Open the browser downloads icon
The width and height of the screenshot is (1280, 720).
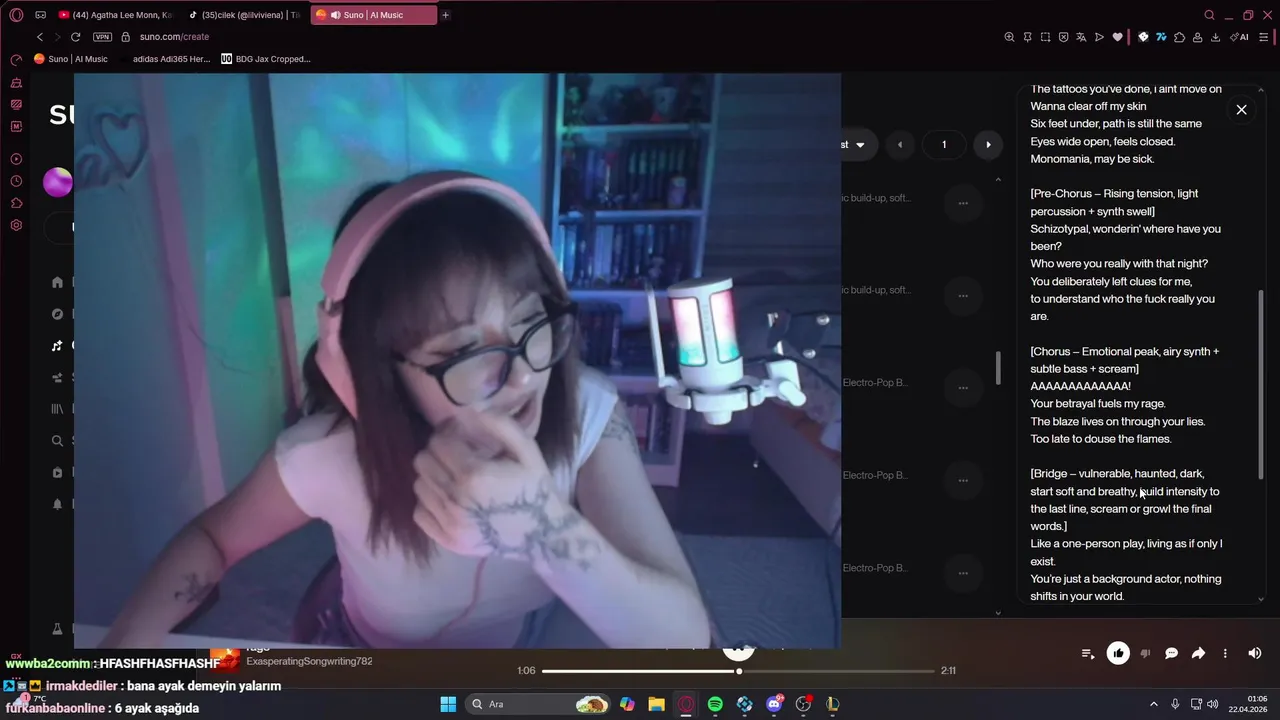1215,37
